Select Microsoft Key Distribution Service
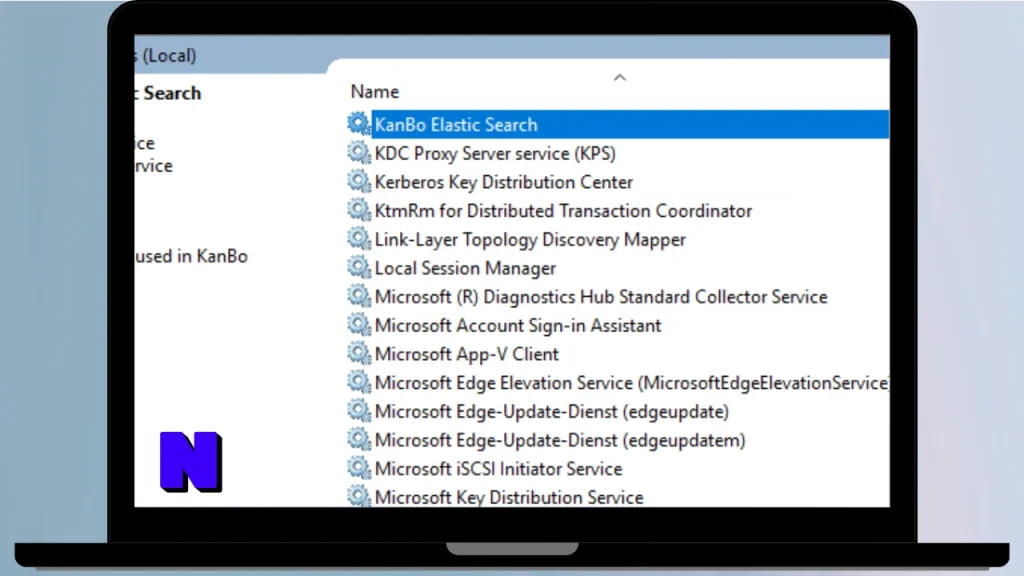 [x=509, y=498]
